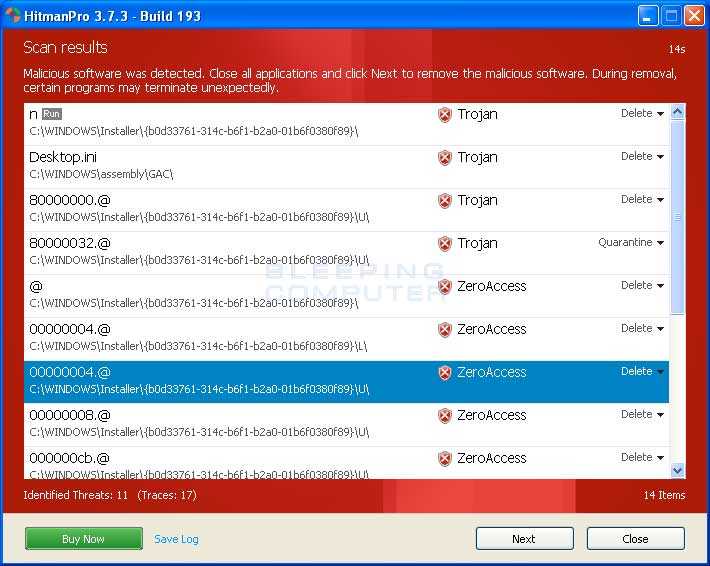Screen dimensions: 710x566
Task: Click the green Buy Now button
Action: pos(83,539)
